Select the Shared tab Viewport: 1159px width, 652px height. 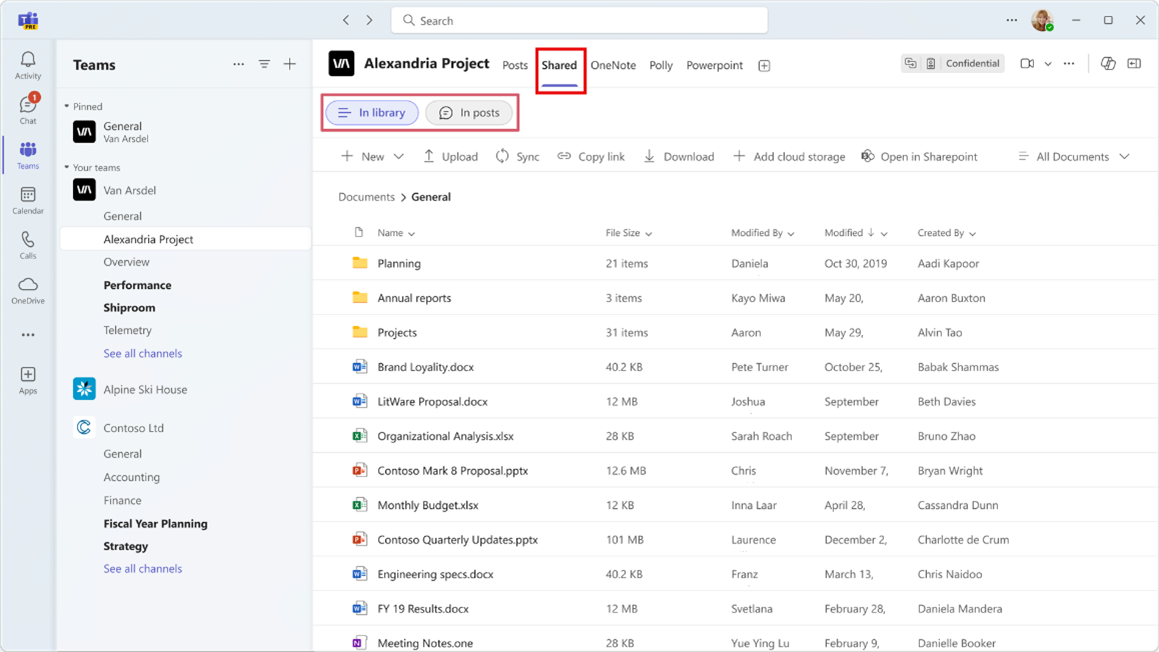coord(559,65)
